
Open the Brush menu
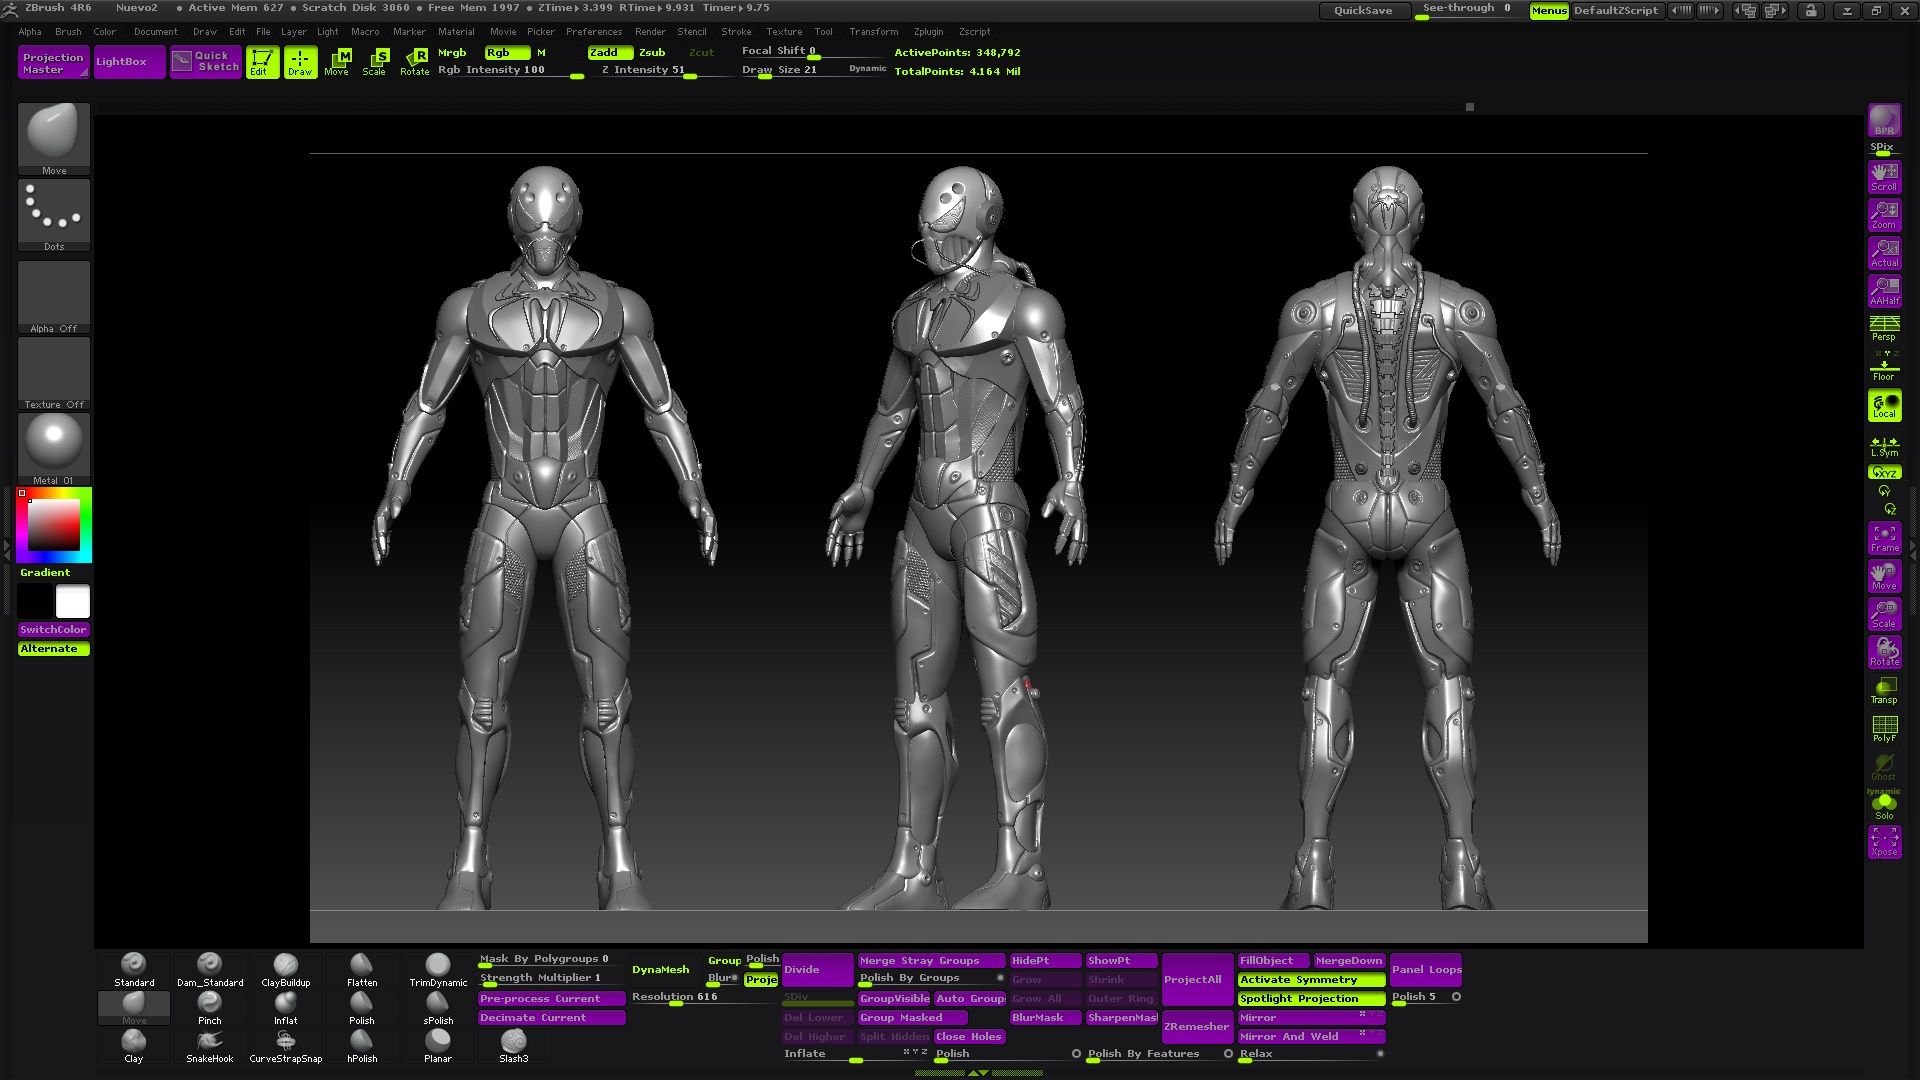click(68, 32)
